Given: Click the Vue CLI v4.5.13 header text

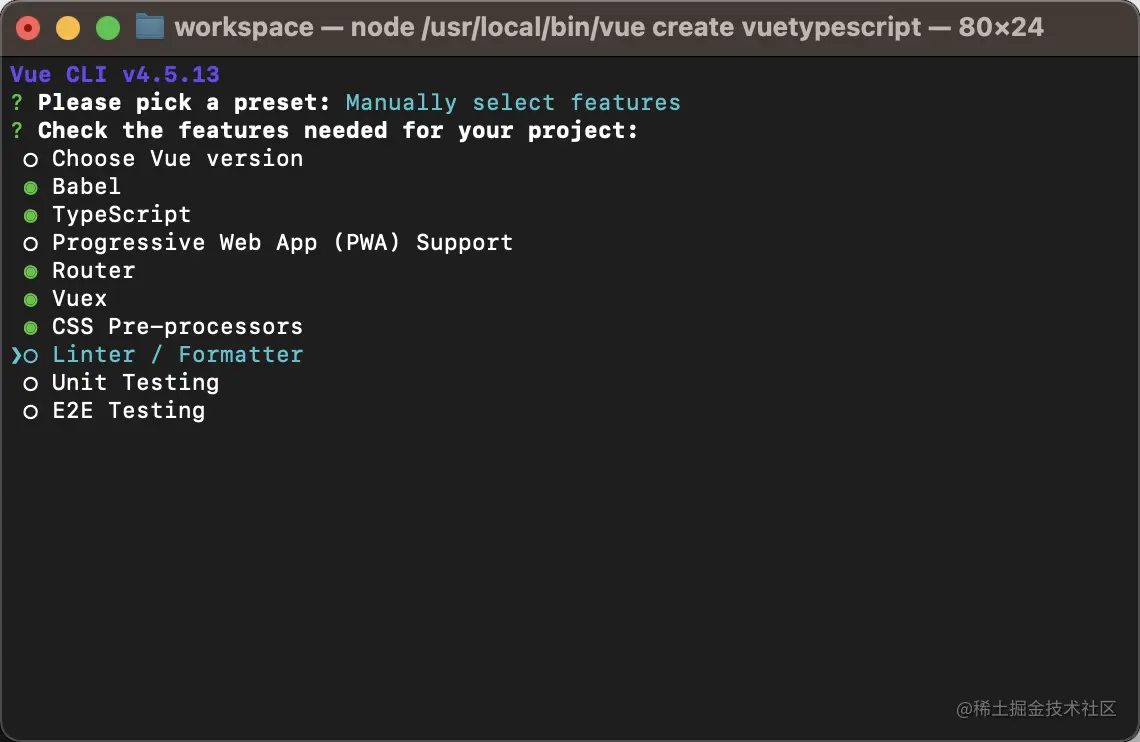Looking at the screenshot, I should tap(114, 75).
